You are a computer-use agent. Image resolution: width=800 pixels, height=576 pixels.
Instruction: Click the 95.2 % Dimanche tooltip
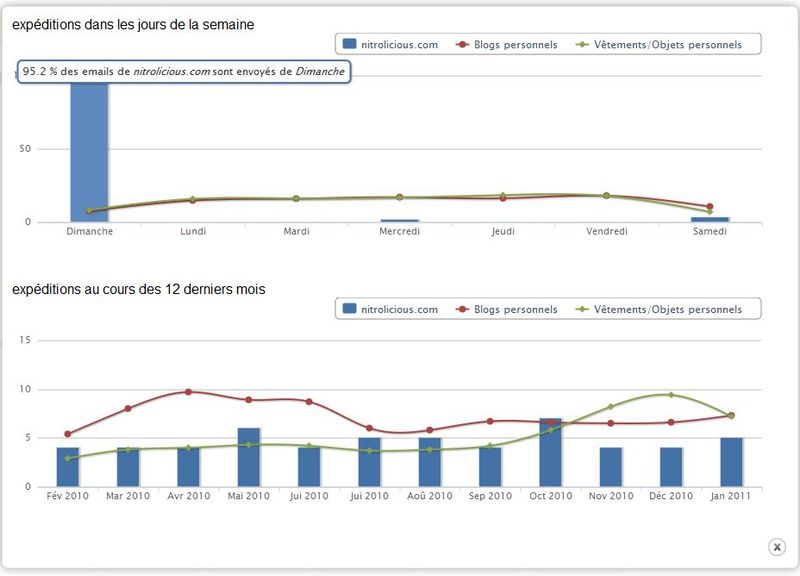pyautogui.click(x=184, y=71)
